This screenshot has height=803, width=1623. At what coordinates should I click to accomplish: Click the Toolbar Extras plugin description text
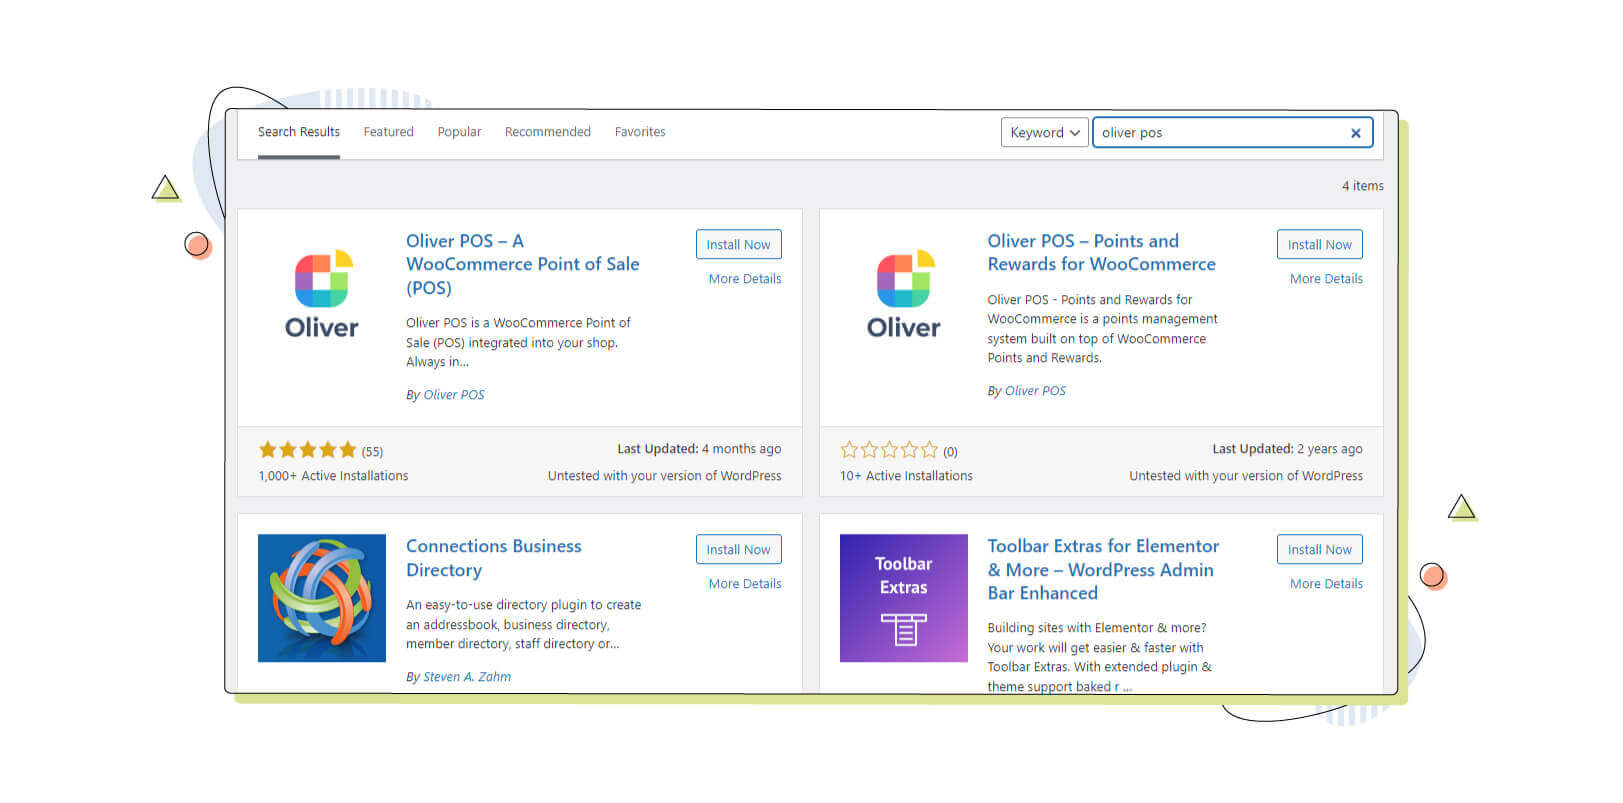[x=1099, y=657]
